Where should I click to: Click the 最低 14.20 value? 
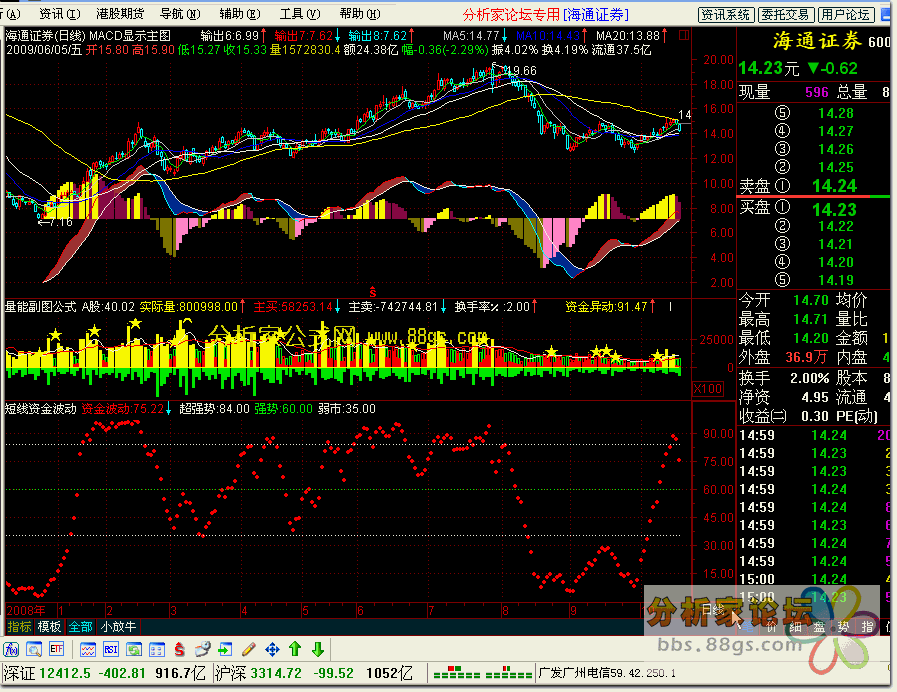click(811, 338)
